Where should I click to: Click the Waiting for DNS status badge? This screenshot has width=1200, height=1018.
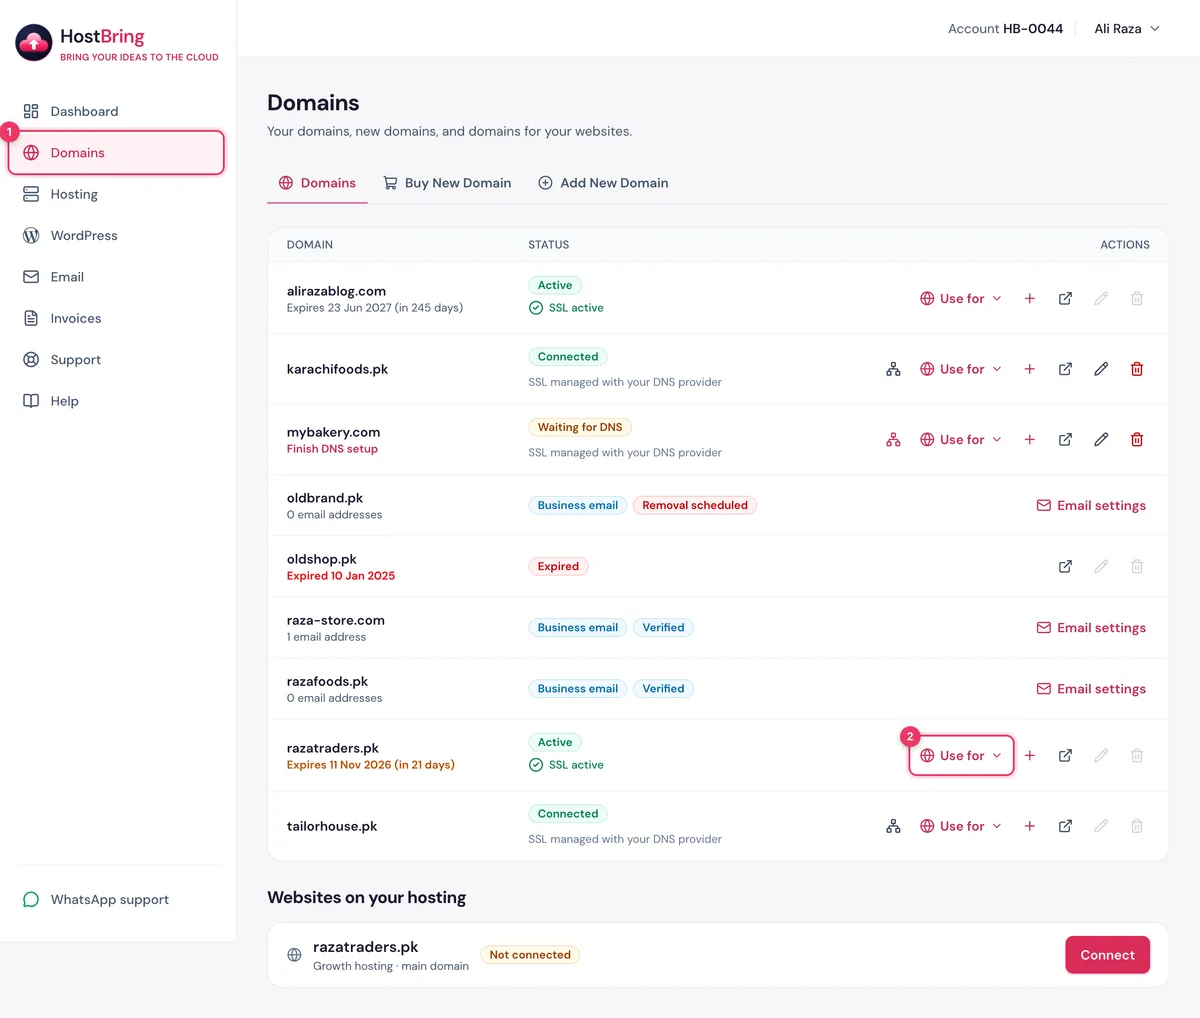(x=580, y=428)
